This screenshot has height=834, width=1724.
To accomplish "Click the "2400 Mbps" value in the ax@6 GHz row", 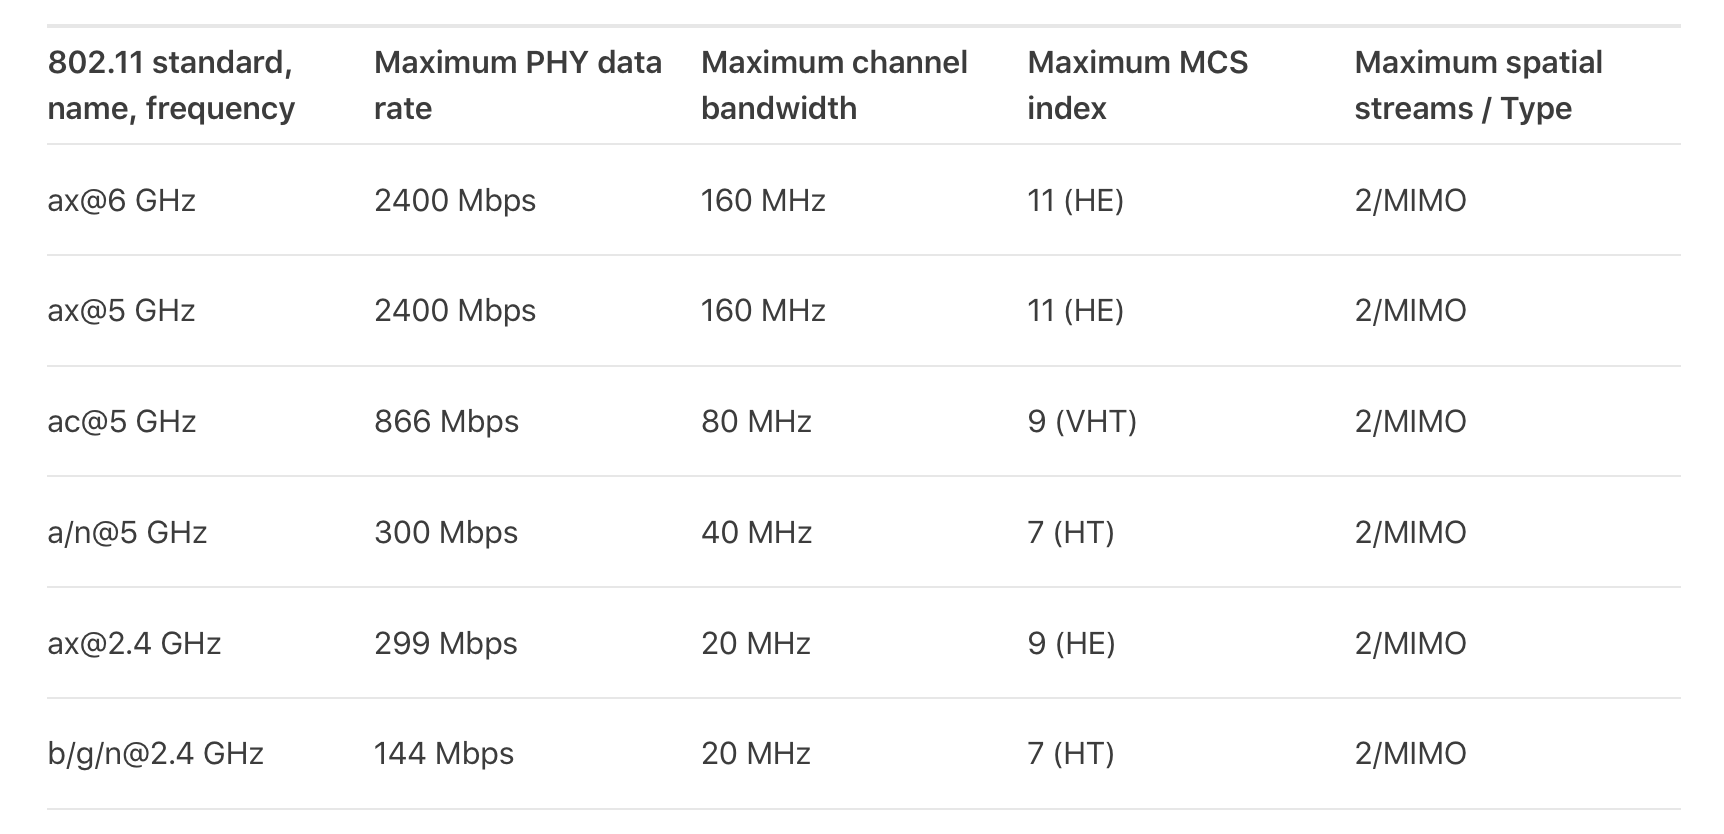I will tap(455, 201).
